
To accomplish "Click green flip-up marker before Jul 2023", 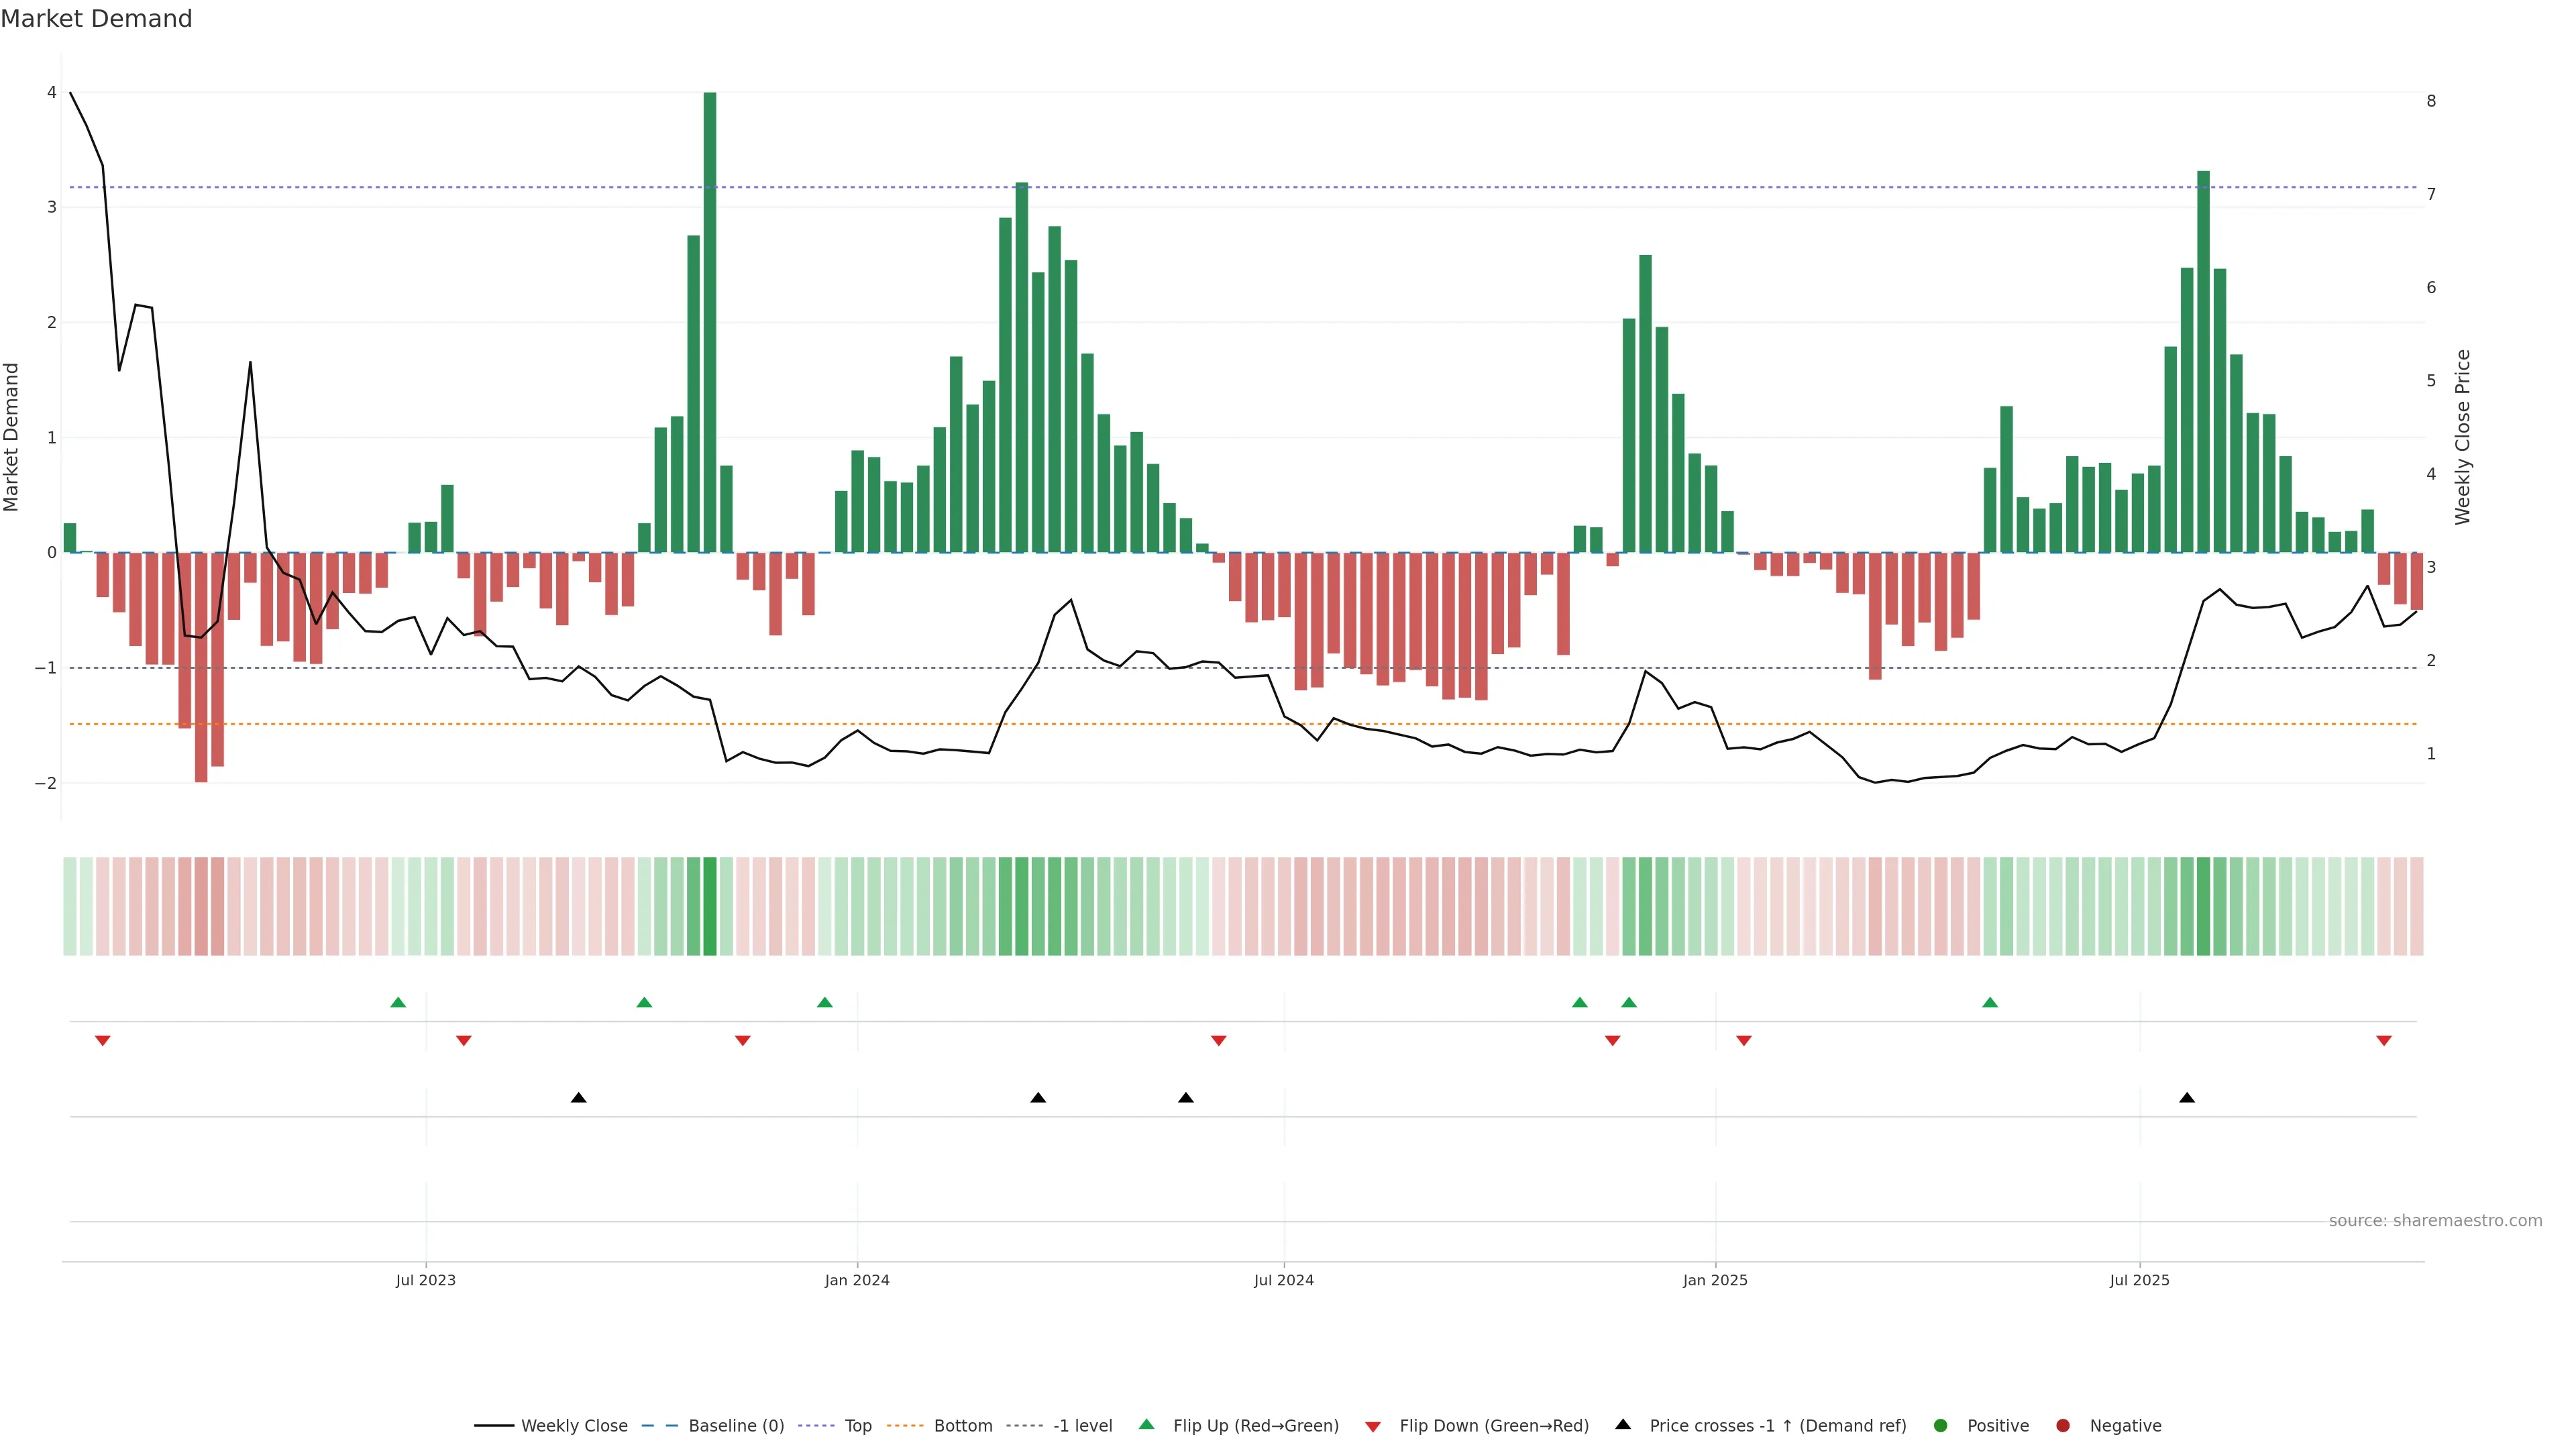I will click(x=398, y=1002).
